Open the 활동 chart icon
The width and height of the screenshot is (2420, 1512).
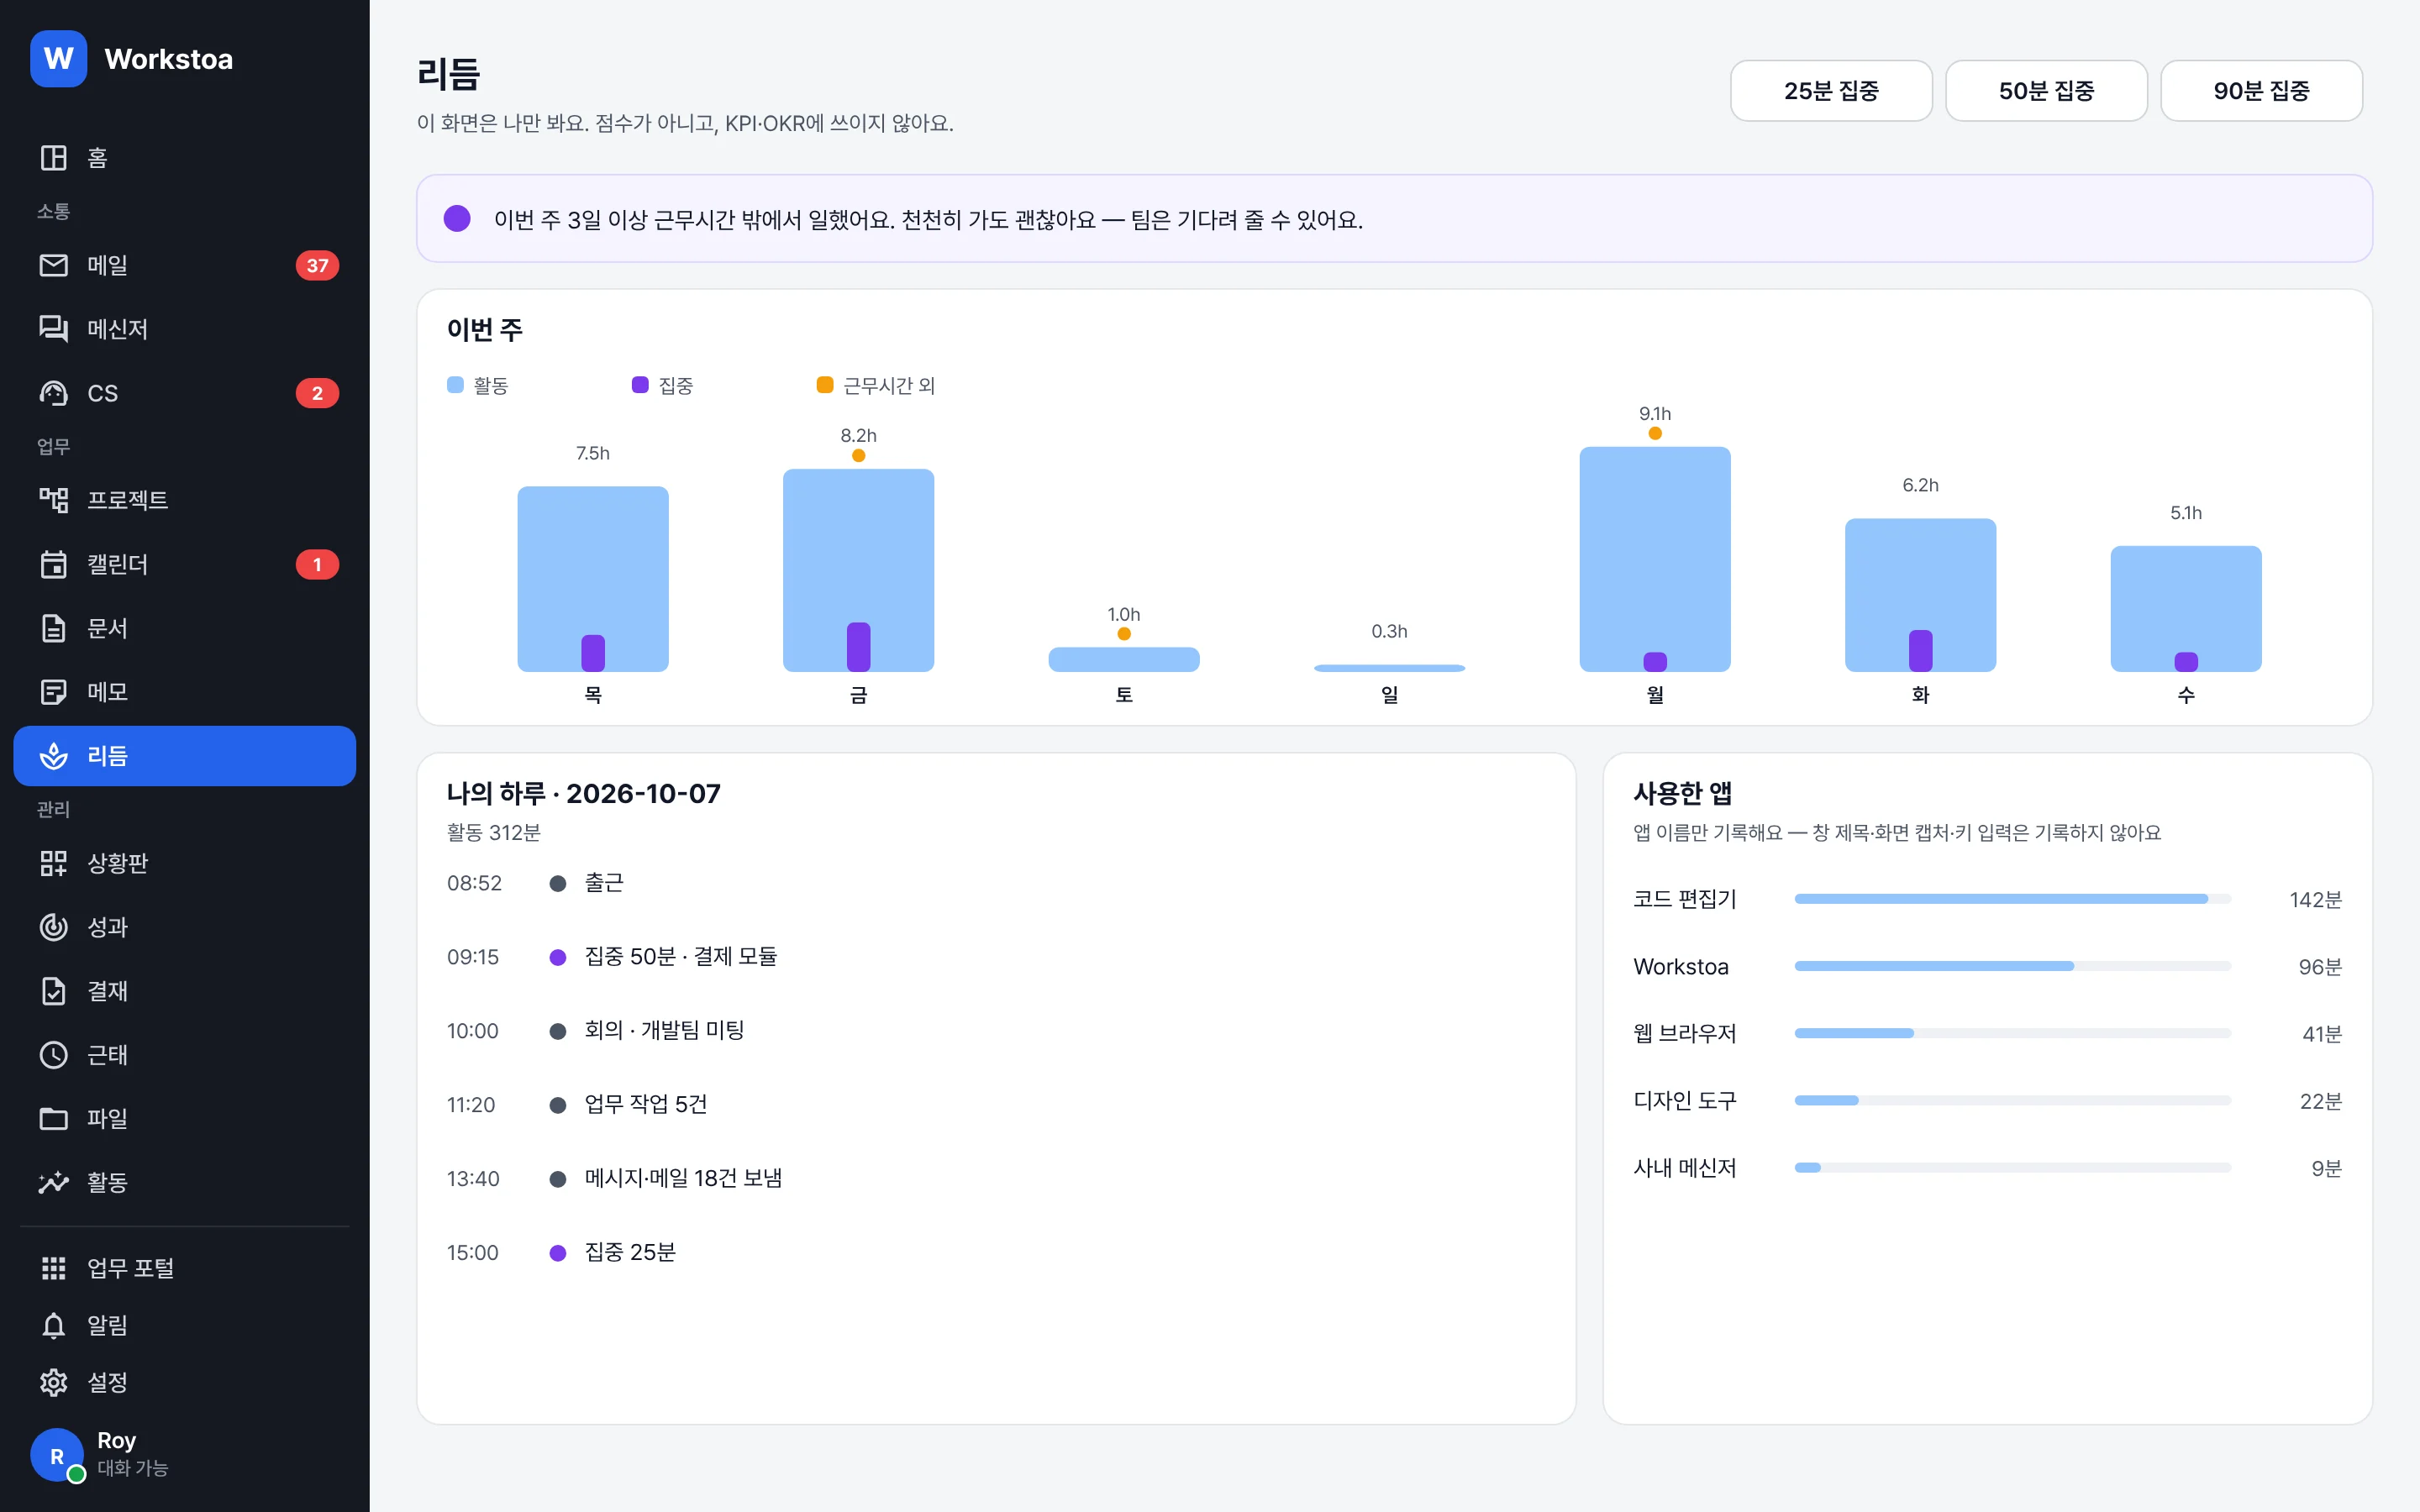53,1182
